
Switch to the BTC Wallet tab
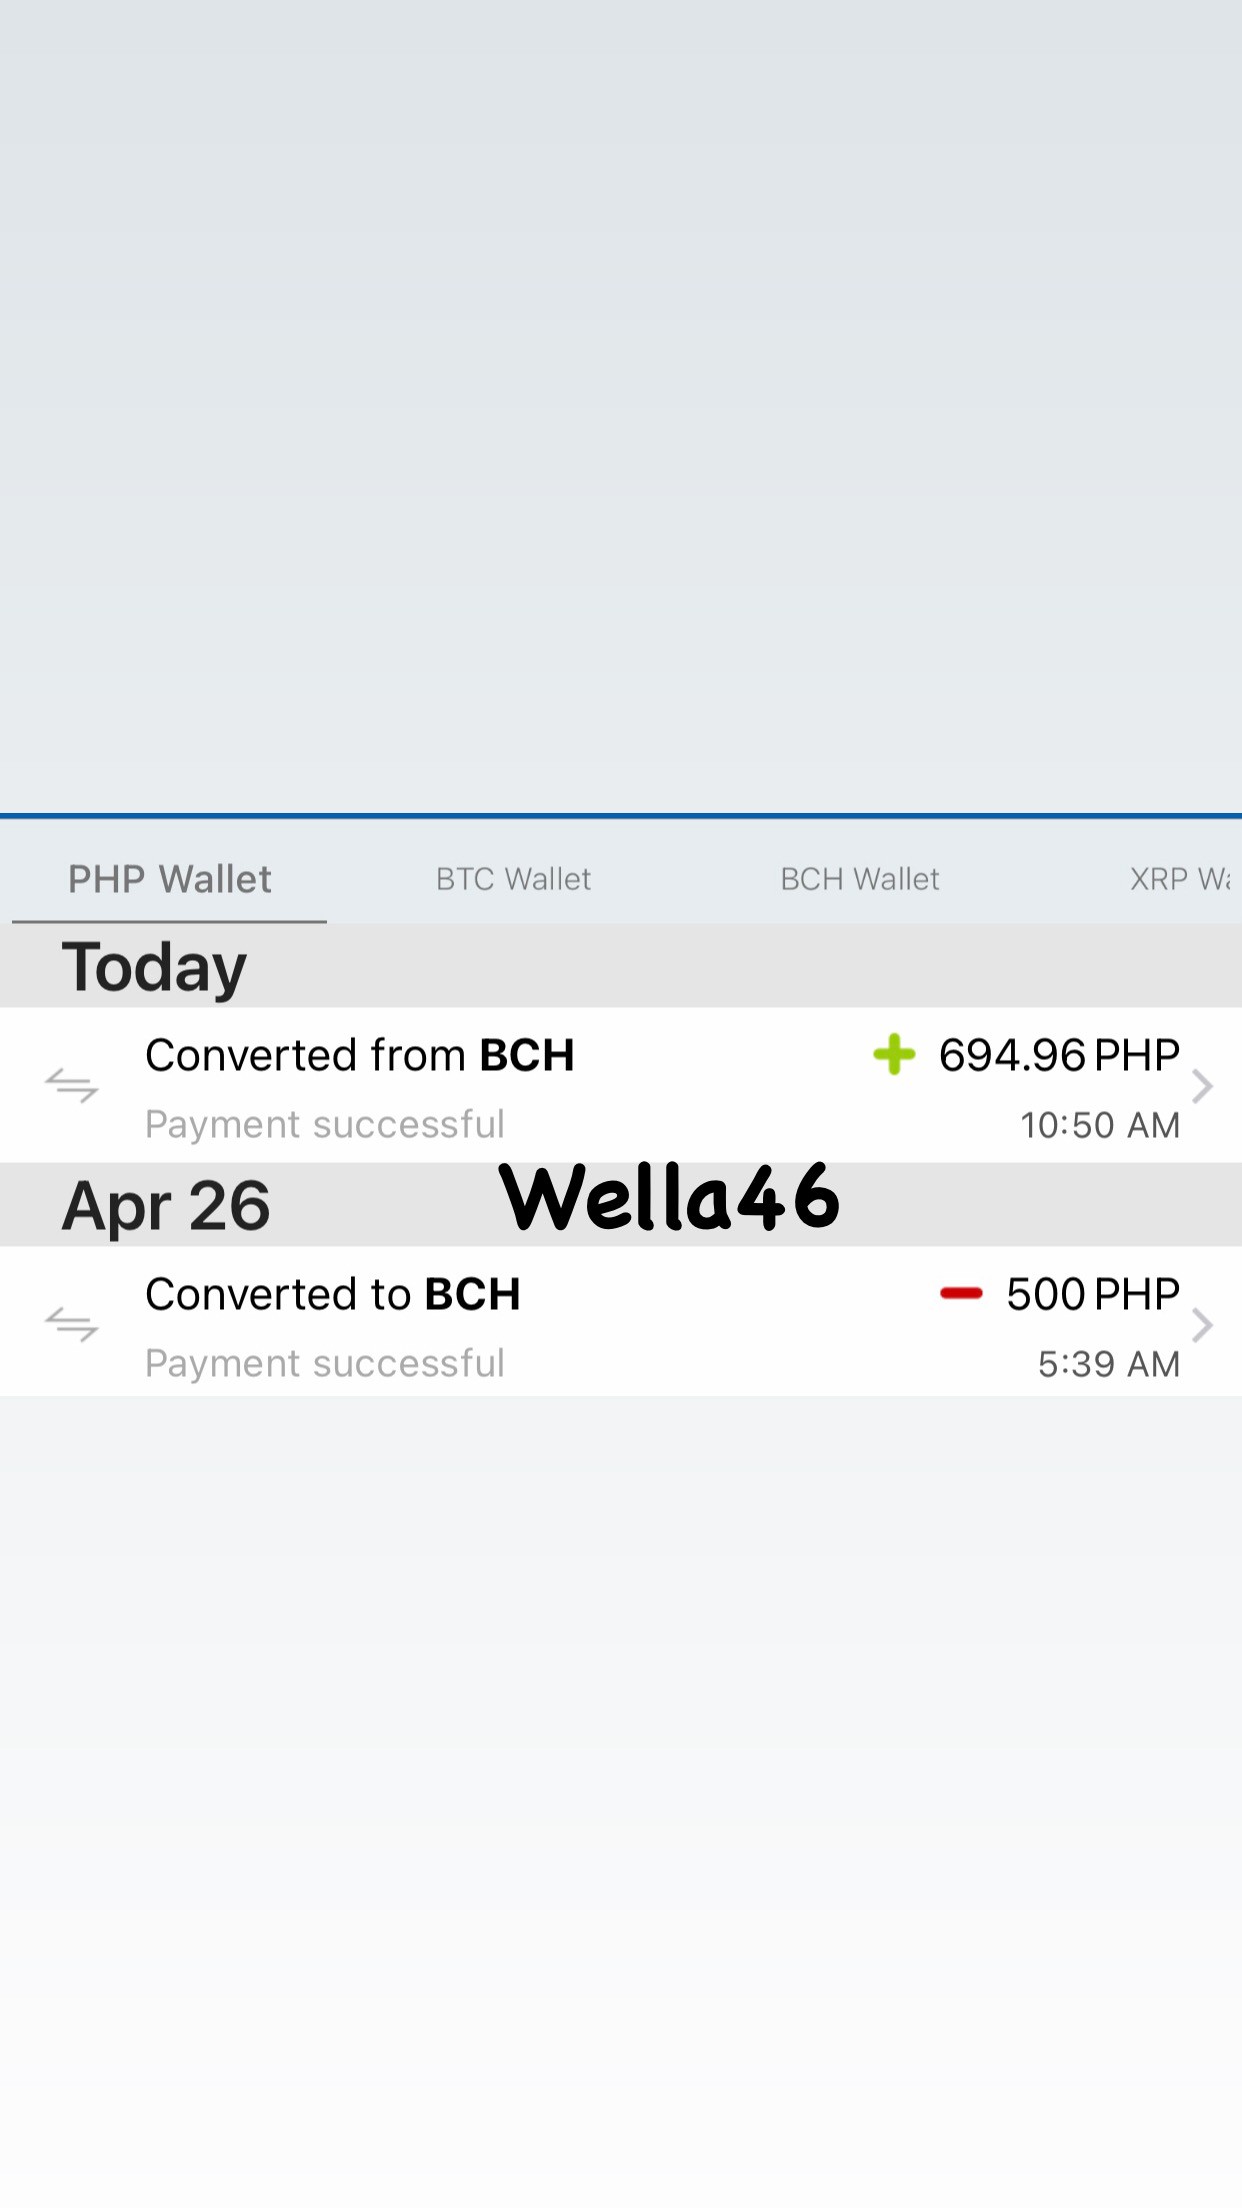513,879
